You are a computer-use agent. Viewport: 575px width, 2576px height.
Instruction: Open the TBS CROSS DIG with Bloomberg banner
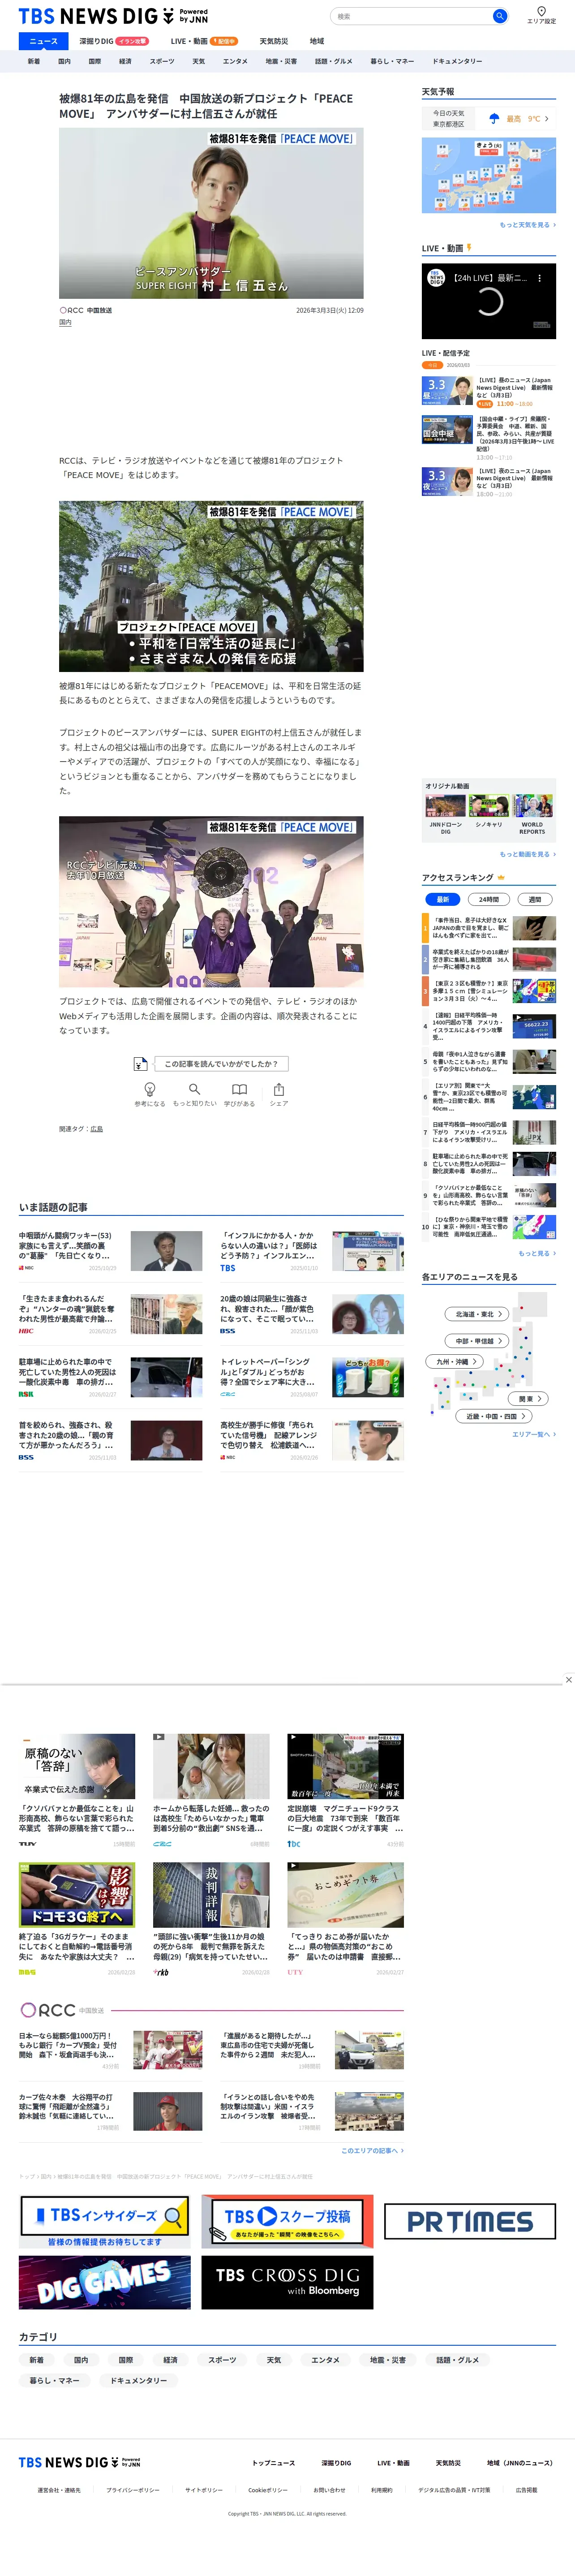click(x=287, y=2282)
